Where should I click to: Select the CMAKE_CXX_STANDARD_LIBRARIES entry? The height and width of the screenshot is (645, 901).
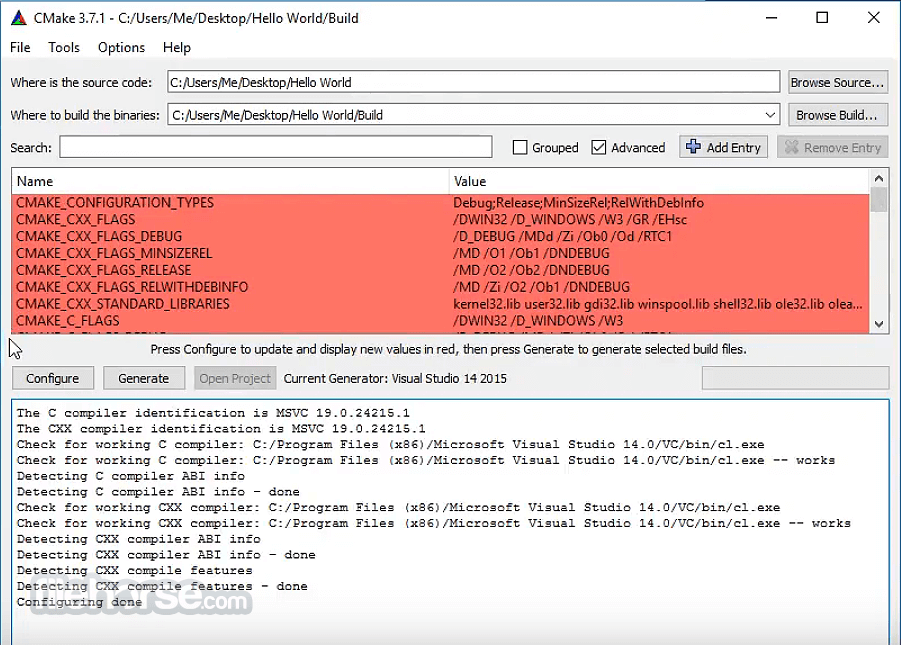[122, 304]
